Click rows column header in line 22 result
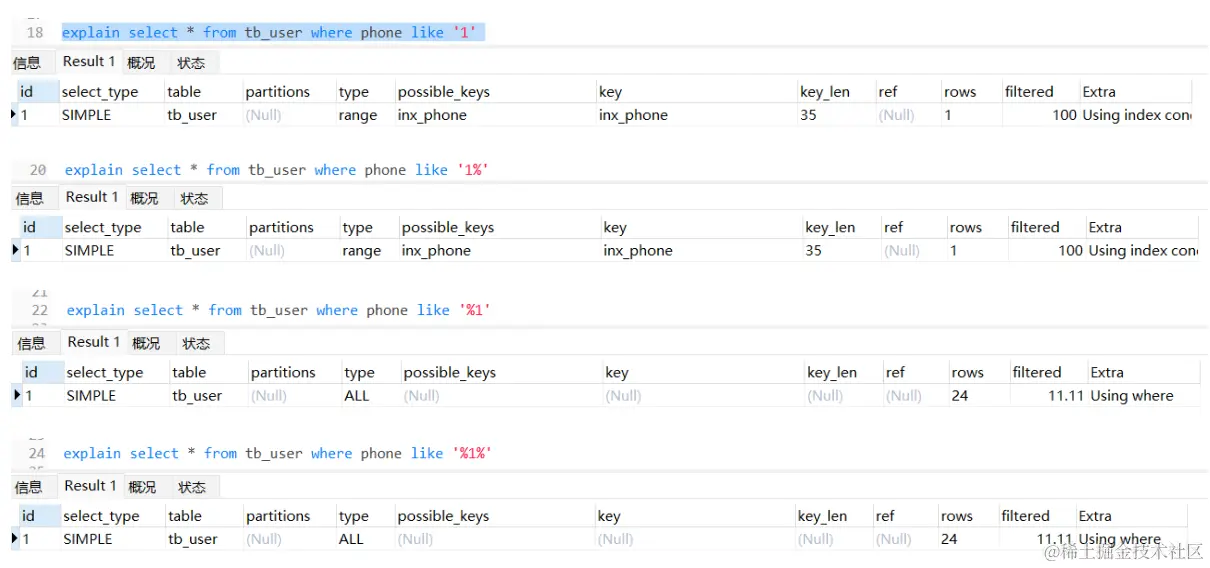 click(968, 372)
